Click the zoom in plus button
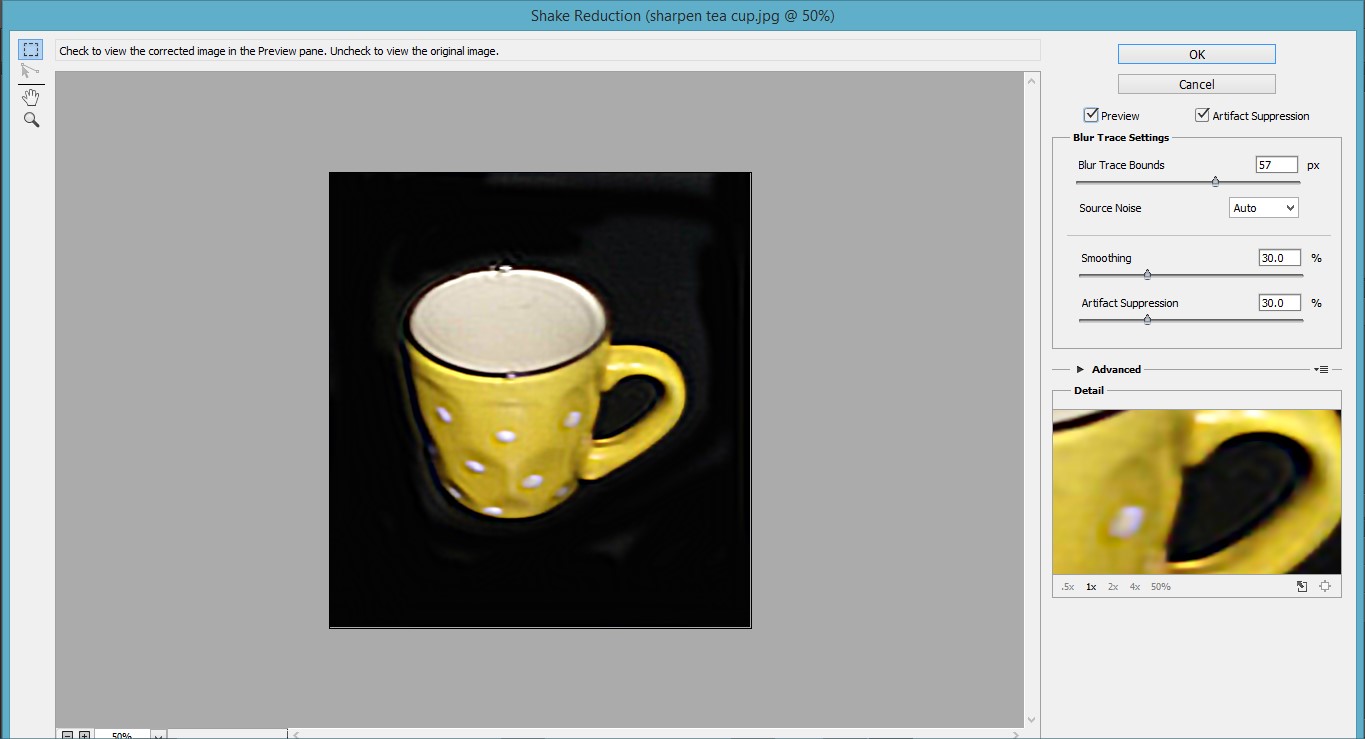1365x739 pixels. point(84,735)
